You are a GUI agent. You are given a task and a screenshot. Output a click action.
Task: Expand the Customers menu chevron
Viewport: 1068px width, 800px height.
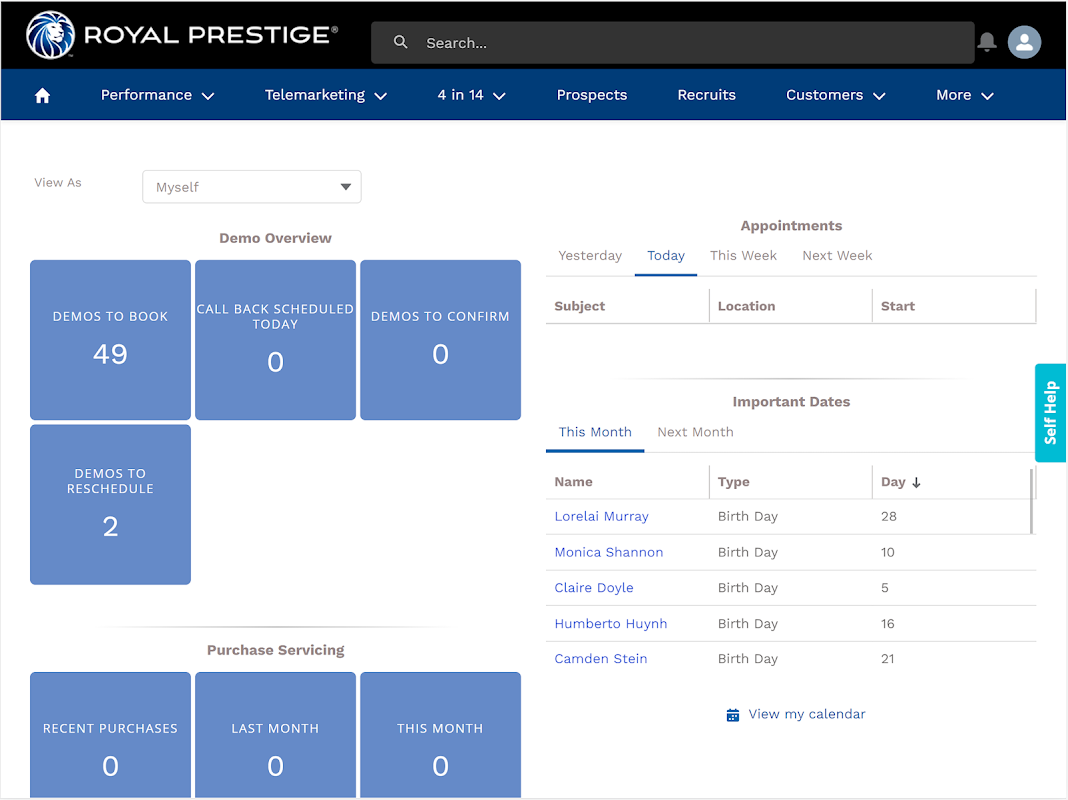(x=879, y=96)
